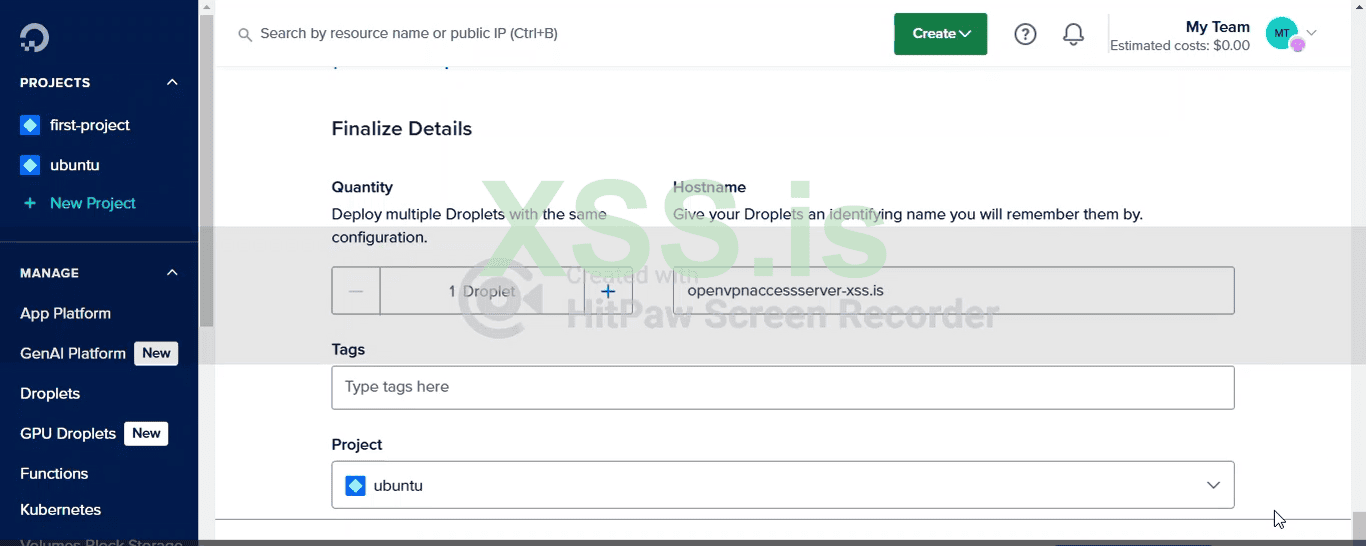Collapse the MANAGE section
This screenshot has width=1366, height=546.
[x=172, y=273]
